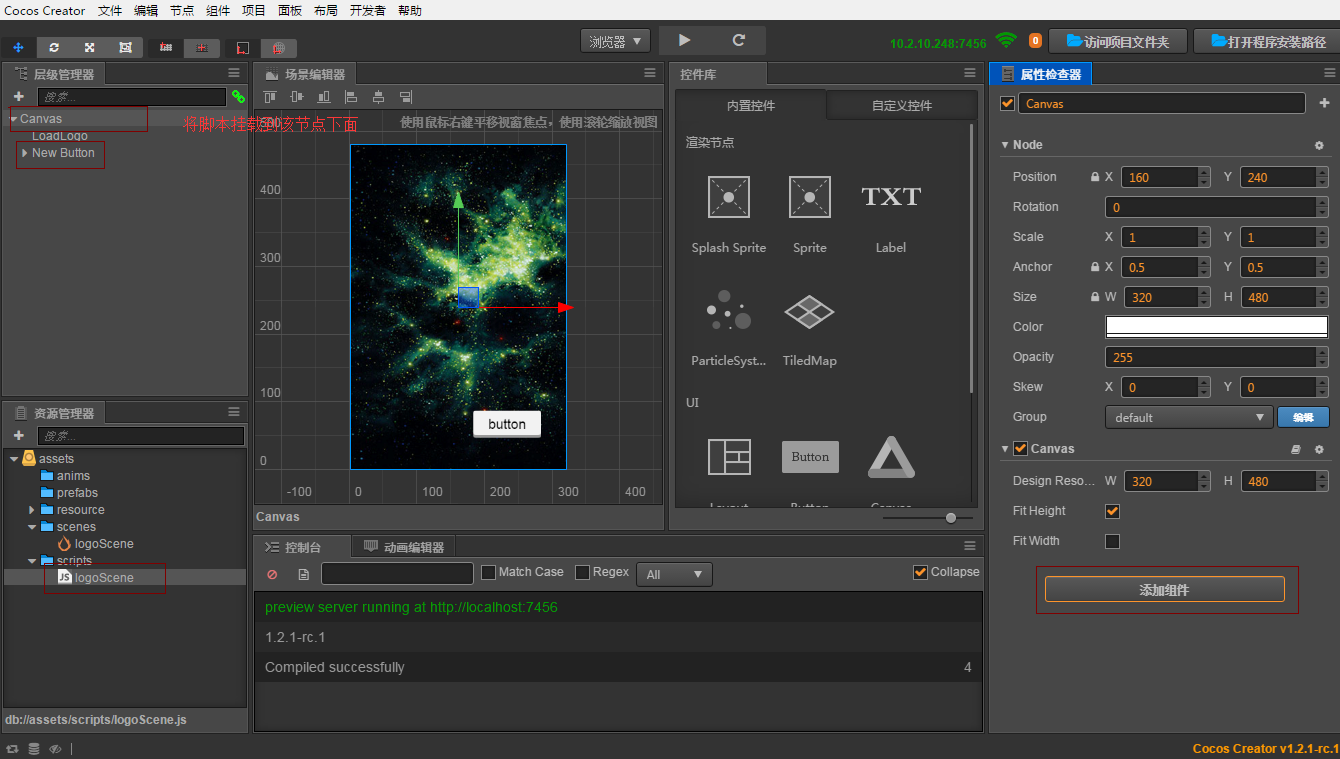Screen dimensions: 1340x759
Task: Select the Rotate transform tool
Action: [x=54, y=47]
